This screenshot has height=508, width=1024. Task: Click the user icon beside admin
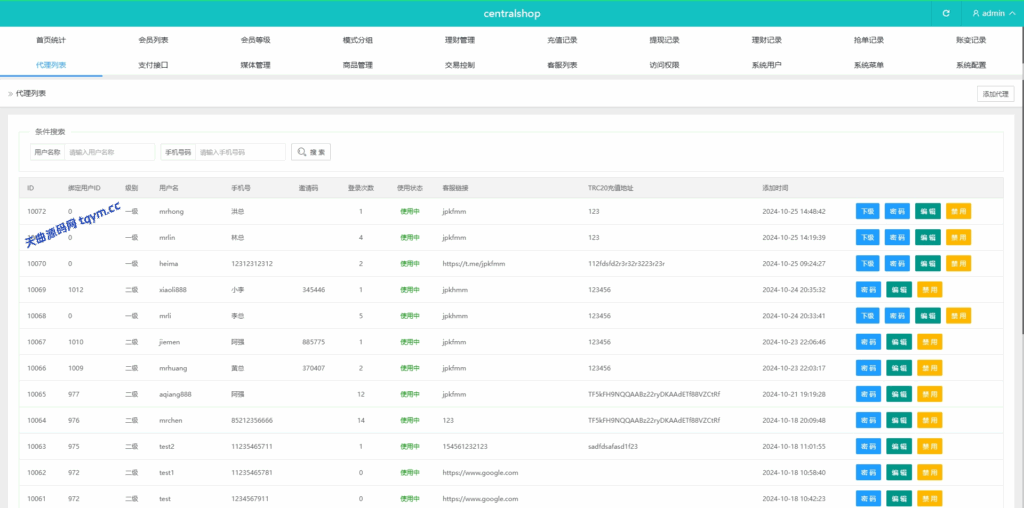pyautogui.click(x=975, y=13)
